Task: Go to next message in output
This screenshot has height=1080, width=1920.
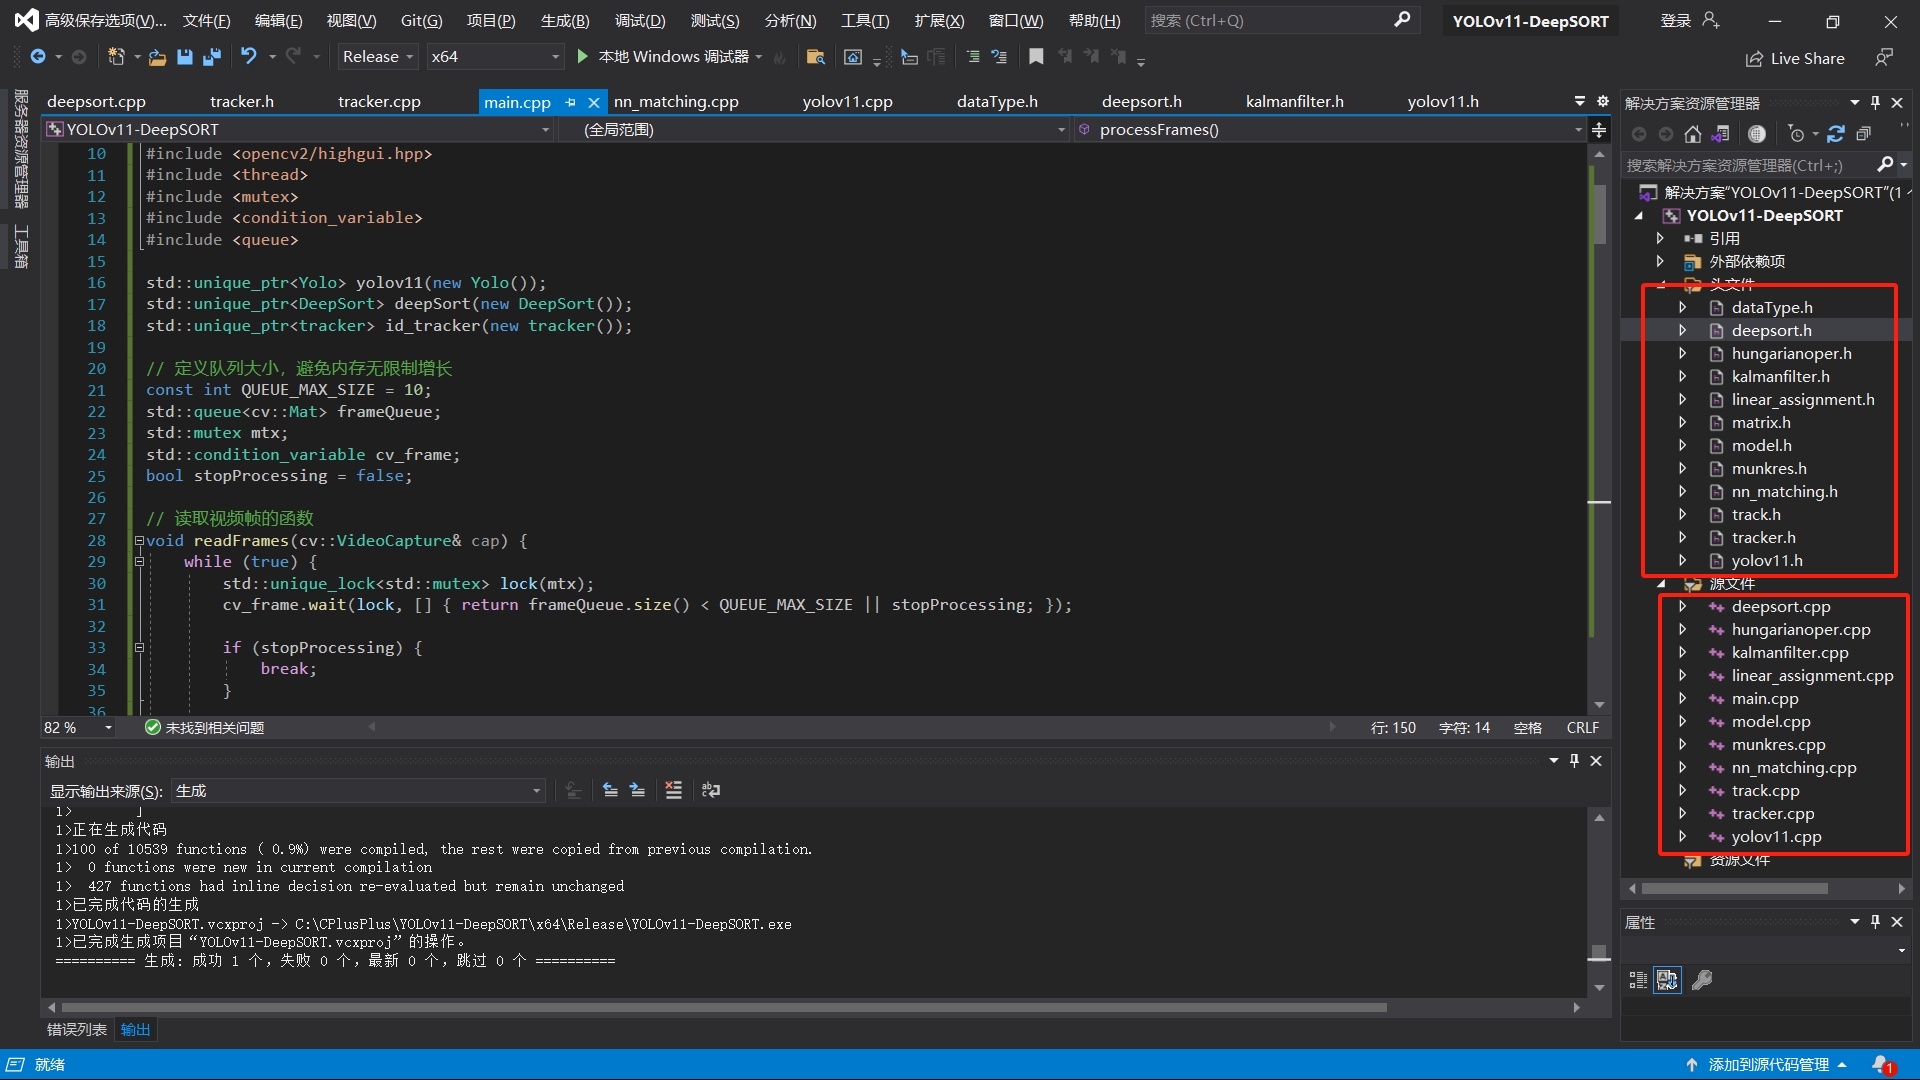Action: [x=637, y=790]
